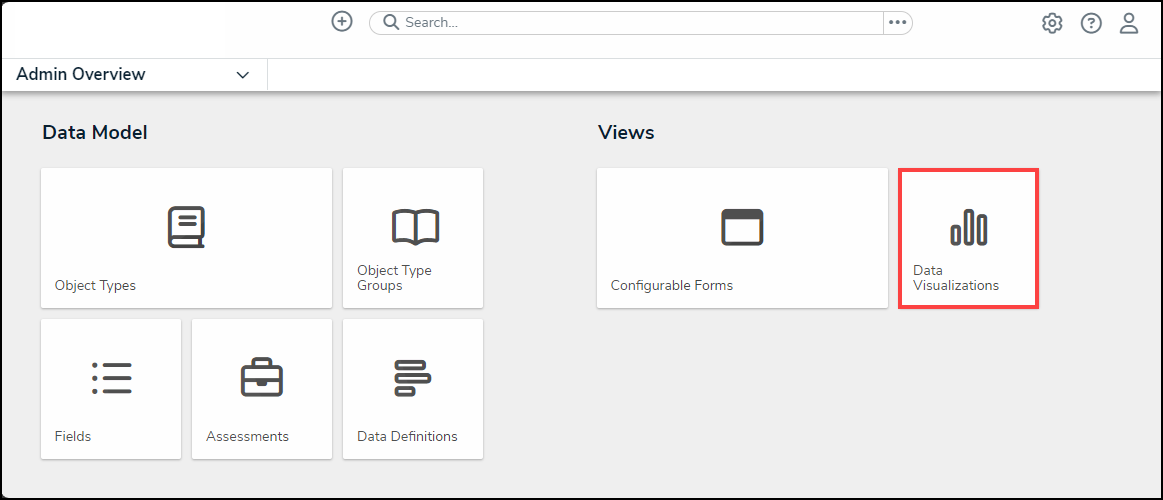Click the Assessments label
This screenshot has width=1163, height=500.
[x=247, y=436]
